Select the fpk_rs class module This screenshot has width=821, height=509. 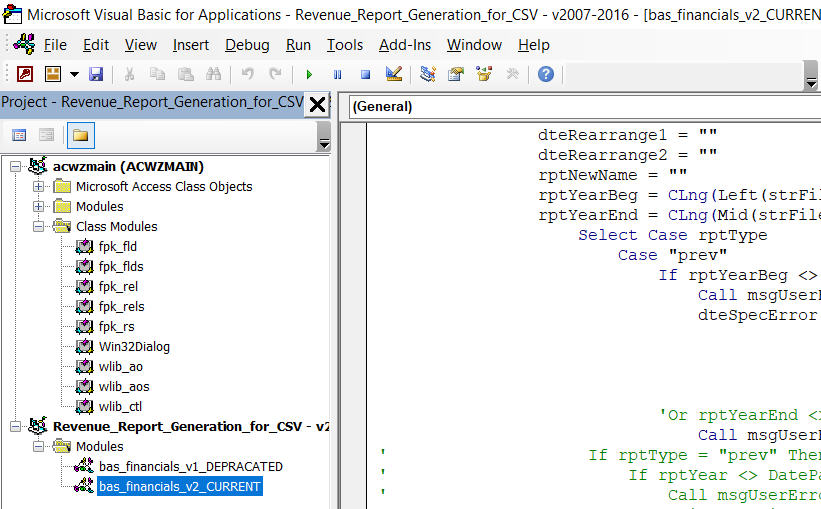pyautogui.click(x=116, y=327)
